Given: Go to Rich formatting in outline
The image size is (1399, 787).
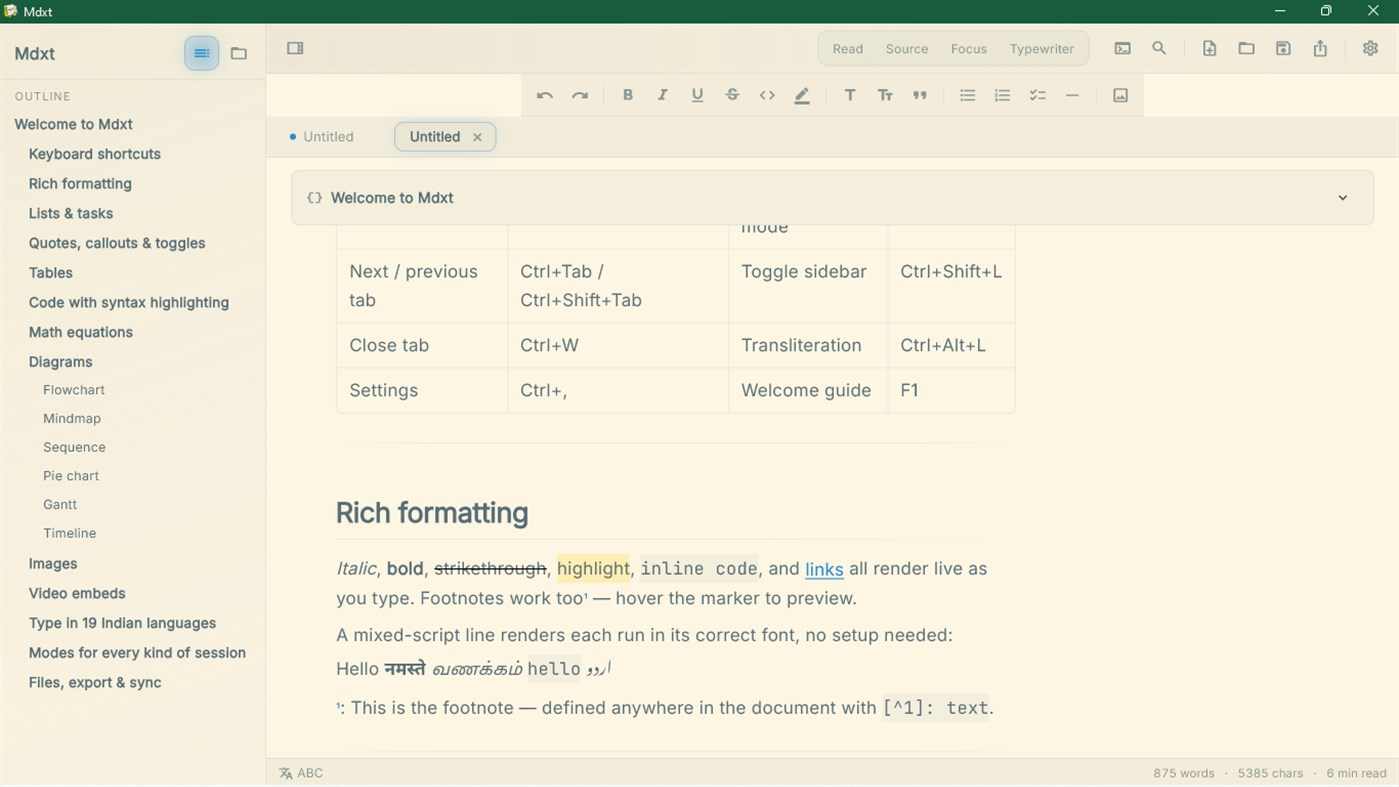Looking at the screenshot, I should point(80,184).
